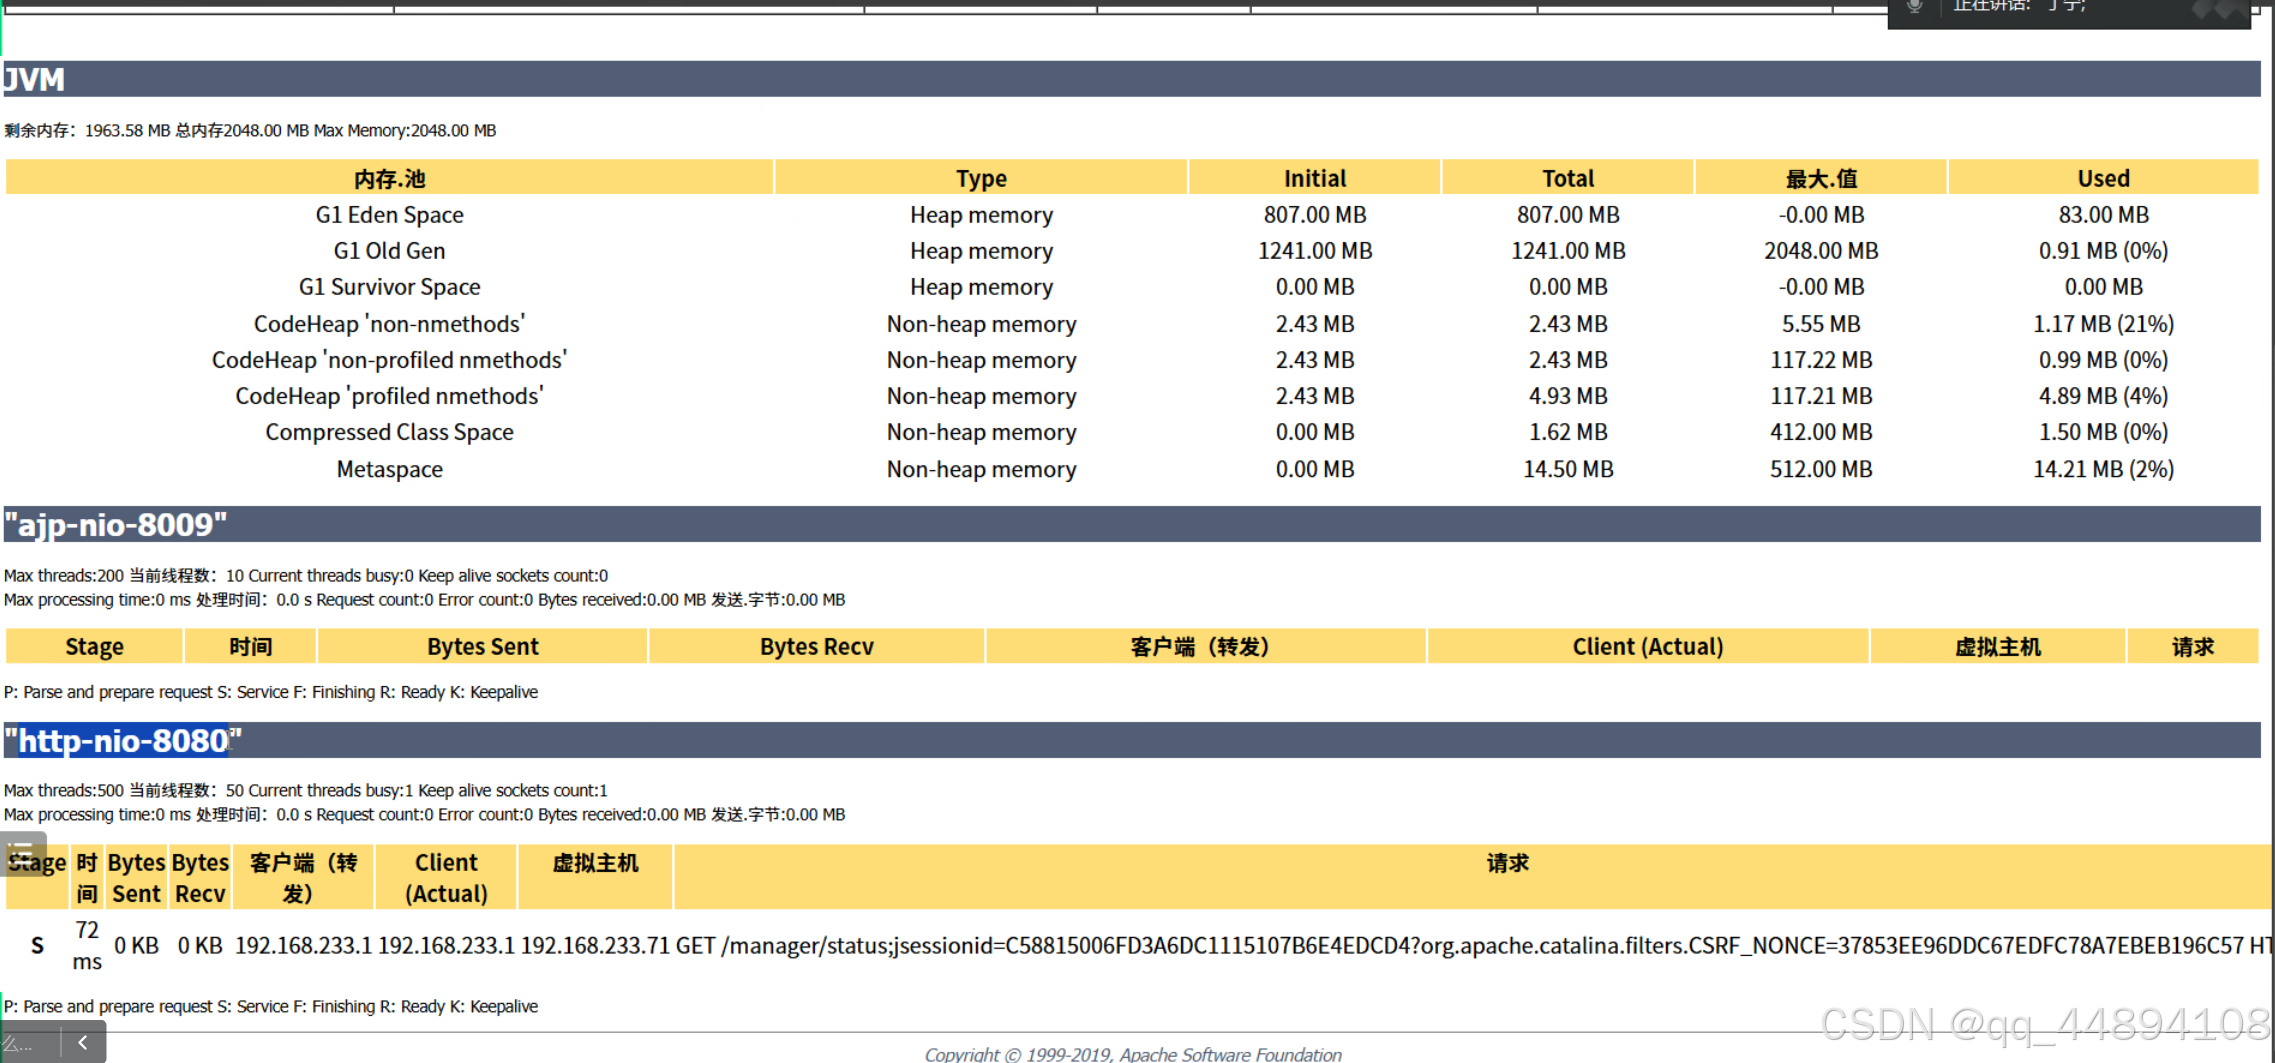This screenshot has height=1063, width=2275.
Task: Click the 最大.值 column header
Action: [1821, 178]
